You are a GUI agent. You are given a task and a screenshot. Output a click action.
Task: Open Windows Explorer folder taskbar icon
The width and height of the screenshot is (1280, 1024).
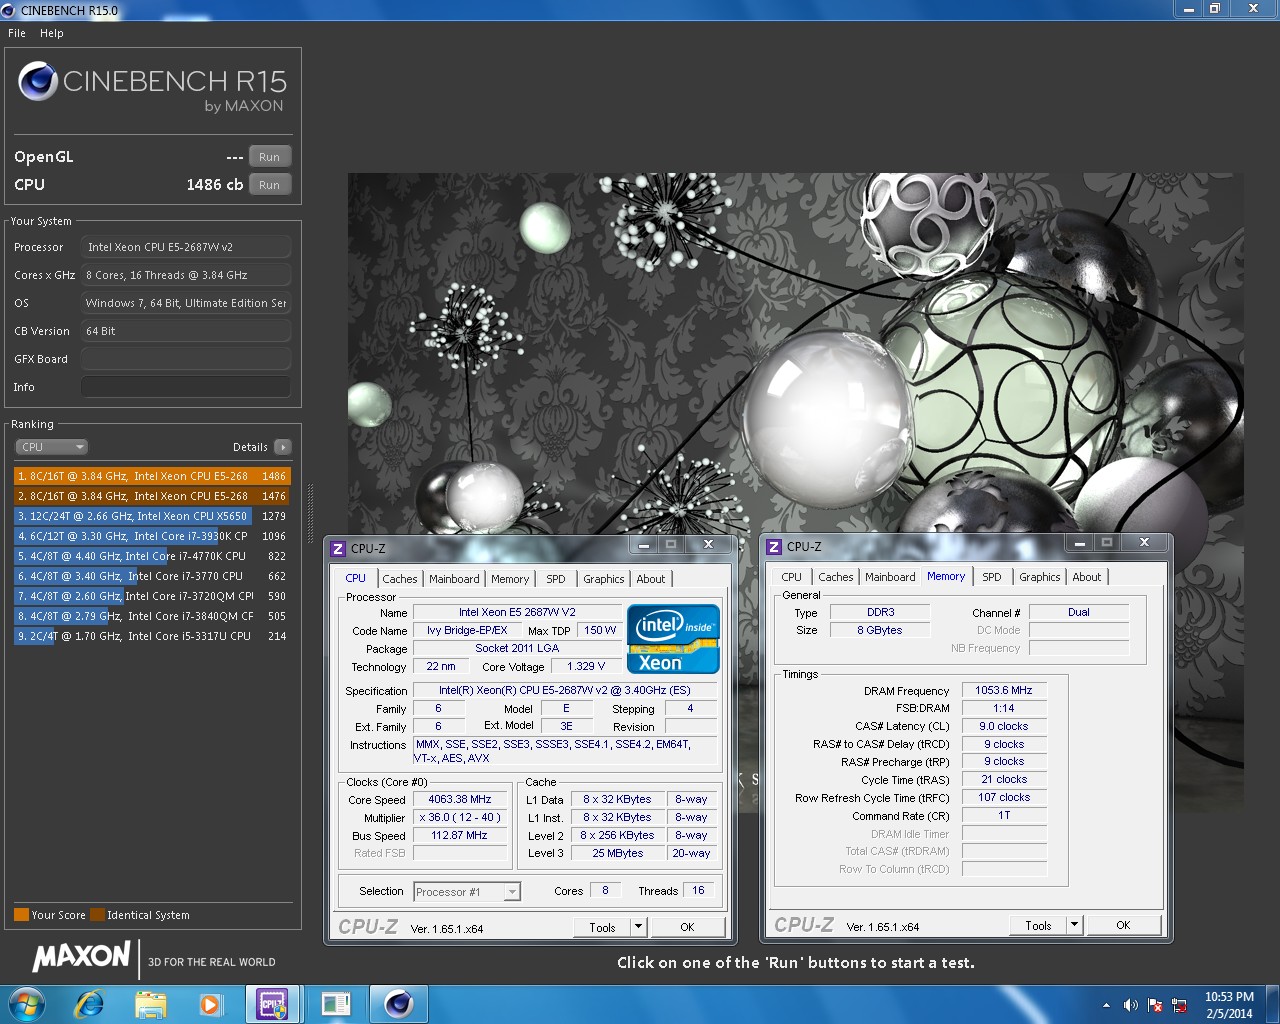click(x=150, y=1004)
